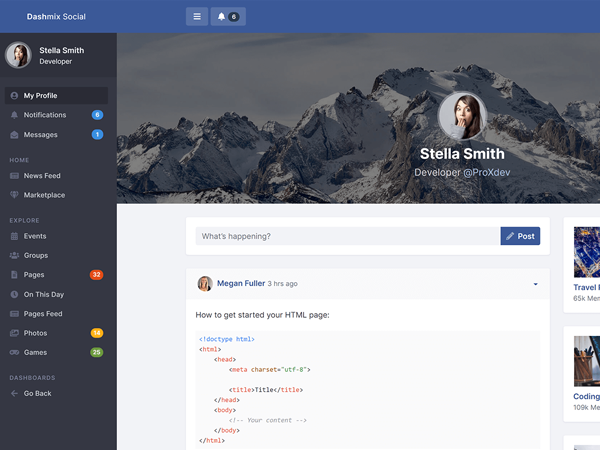Open Megan Fuller post options dropdown arrow
The height and width of the screenshot is (450, 600).
point(535,284)
